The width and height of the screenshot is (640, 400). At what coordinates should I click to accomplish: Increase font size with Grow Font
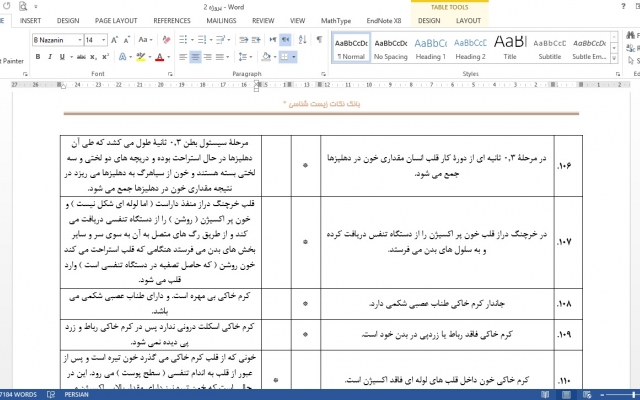(x=114, y=40)
